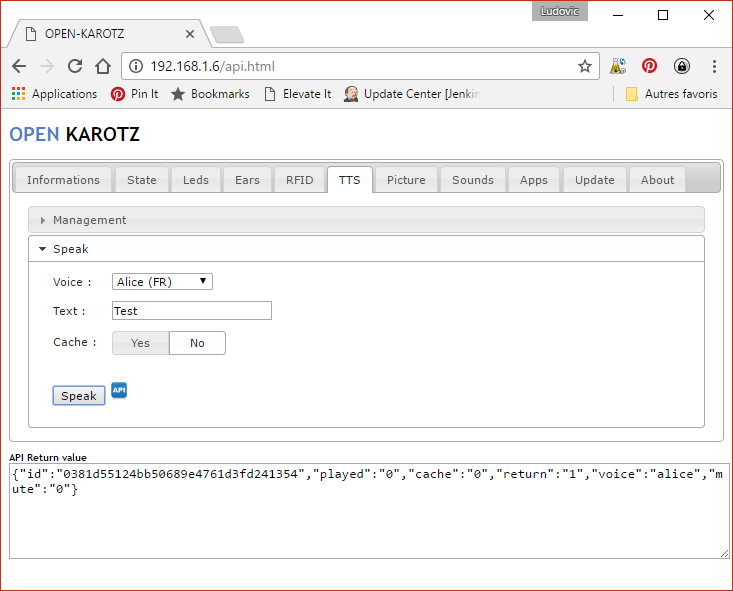This screenshot has height=591, width=733.
Task: Click the Speak button
Action: (79, 396)
